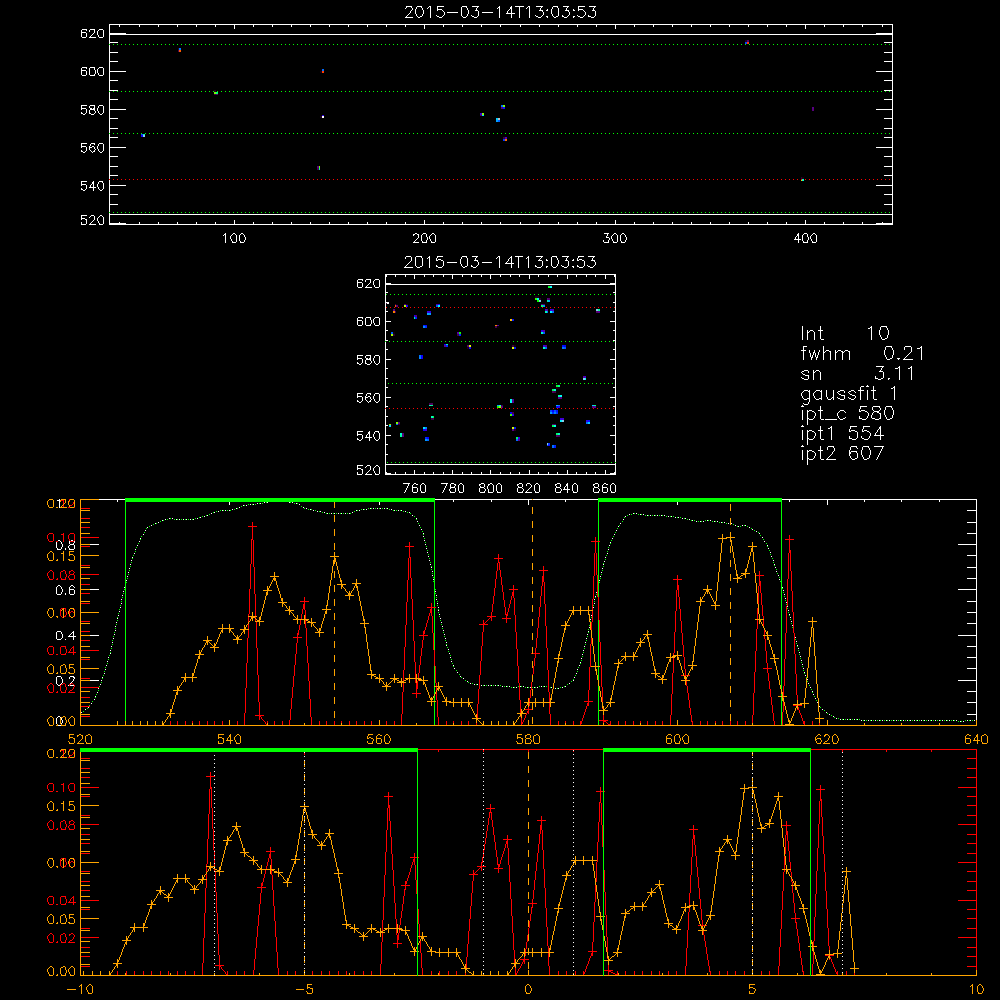Click x-axis label 580 on third plot
Viewport: 1000px width, 1000px height.
(x=528, y=739)
